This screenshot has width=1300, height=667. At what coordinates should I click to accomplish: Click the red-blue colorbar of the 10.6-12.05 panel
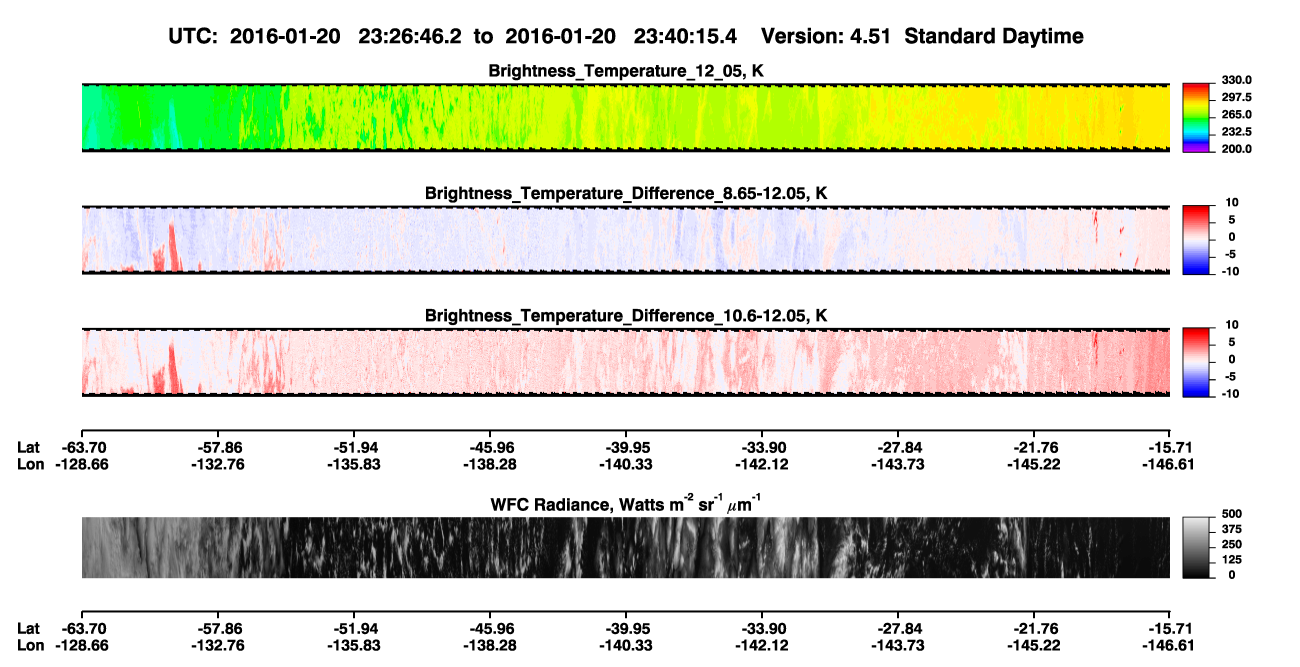click(x=1197, y=362)
